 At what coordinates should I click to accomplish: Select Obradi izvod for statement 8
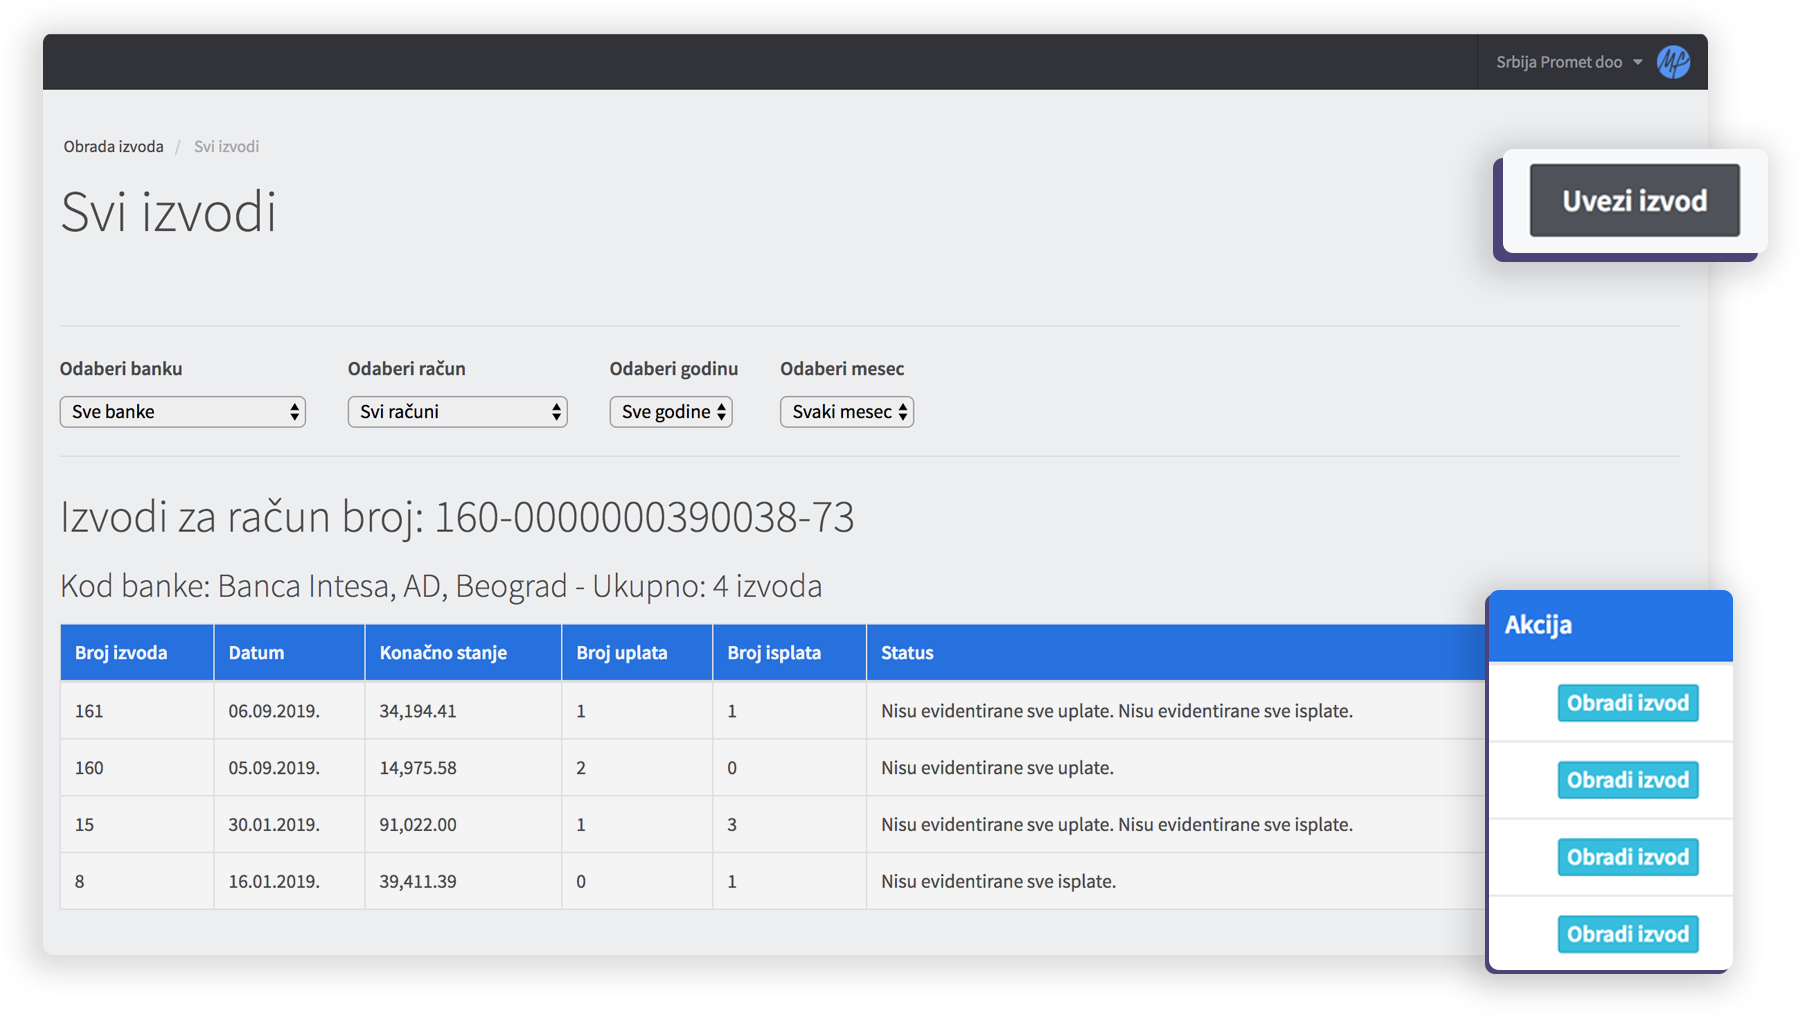[x=1627, y=934]
